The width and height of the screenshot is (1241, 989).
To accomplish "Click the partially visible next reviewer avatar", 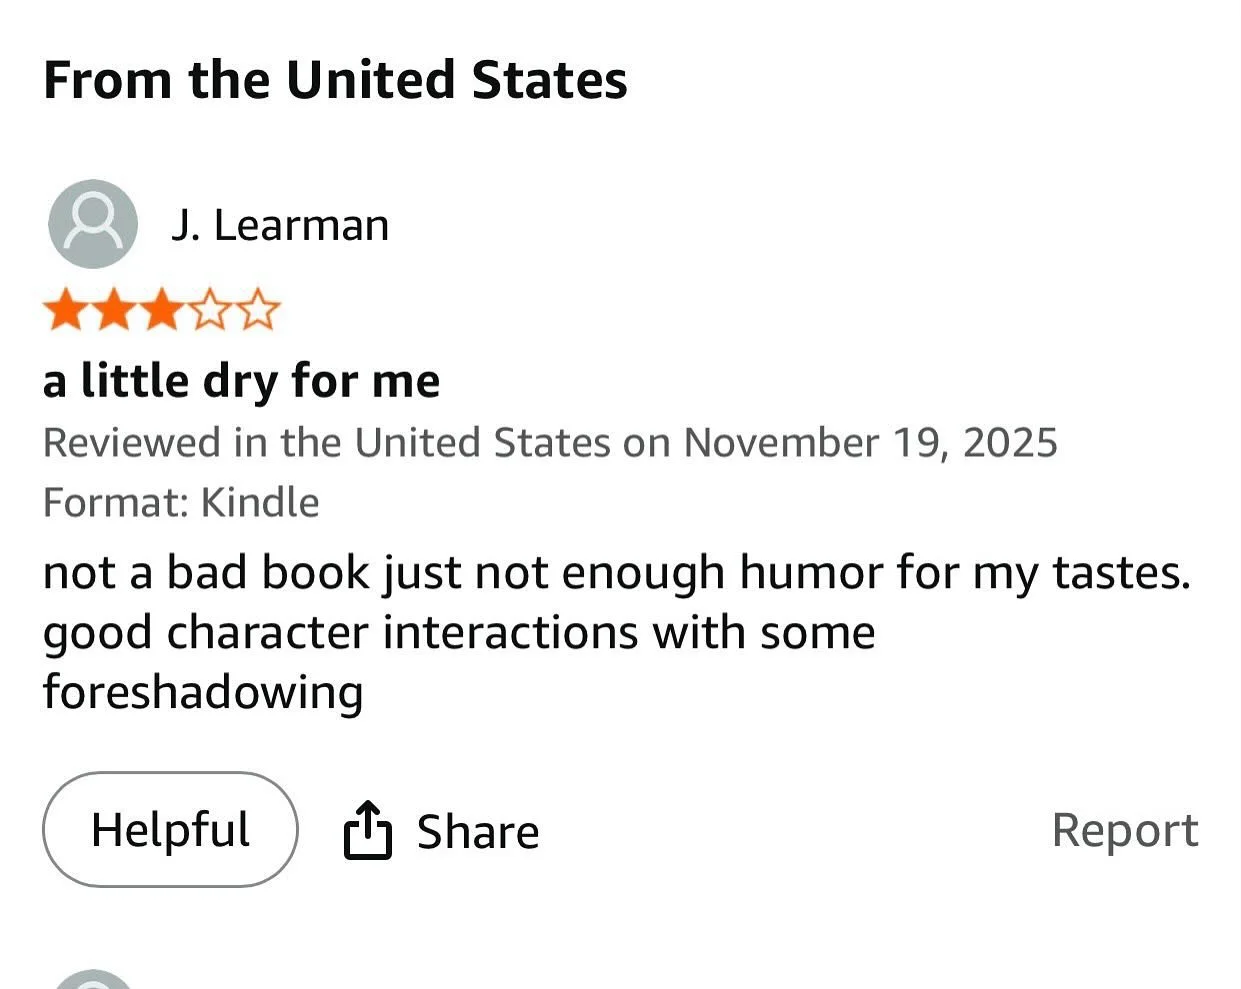I will [x=92, y=980].
